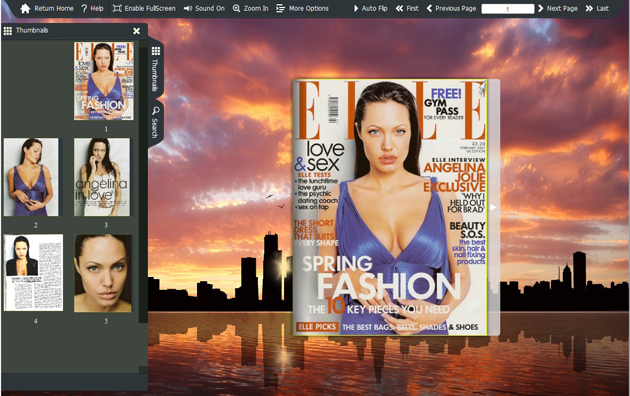630x396 pixels.
Task: Open the More Options list icon
Action: pos(280,8)
